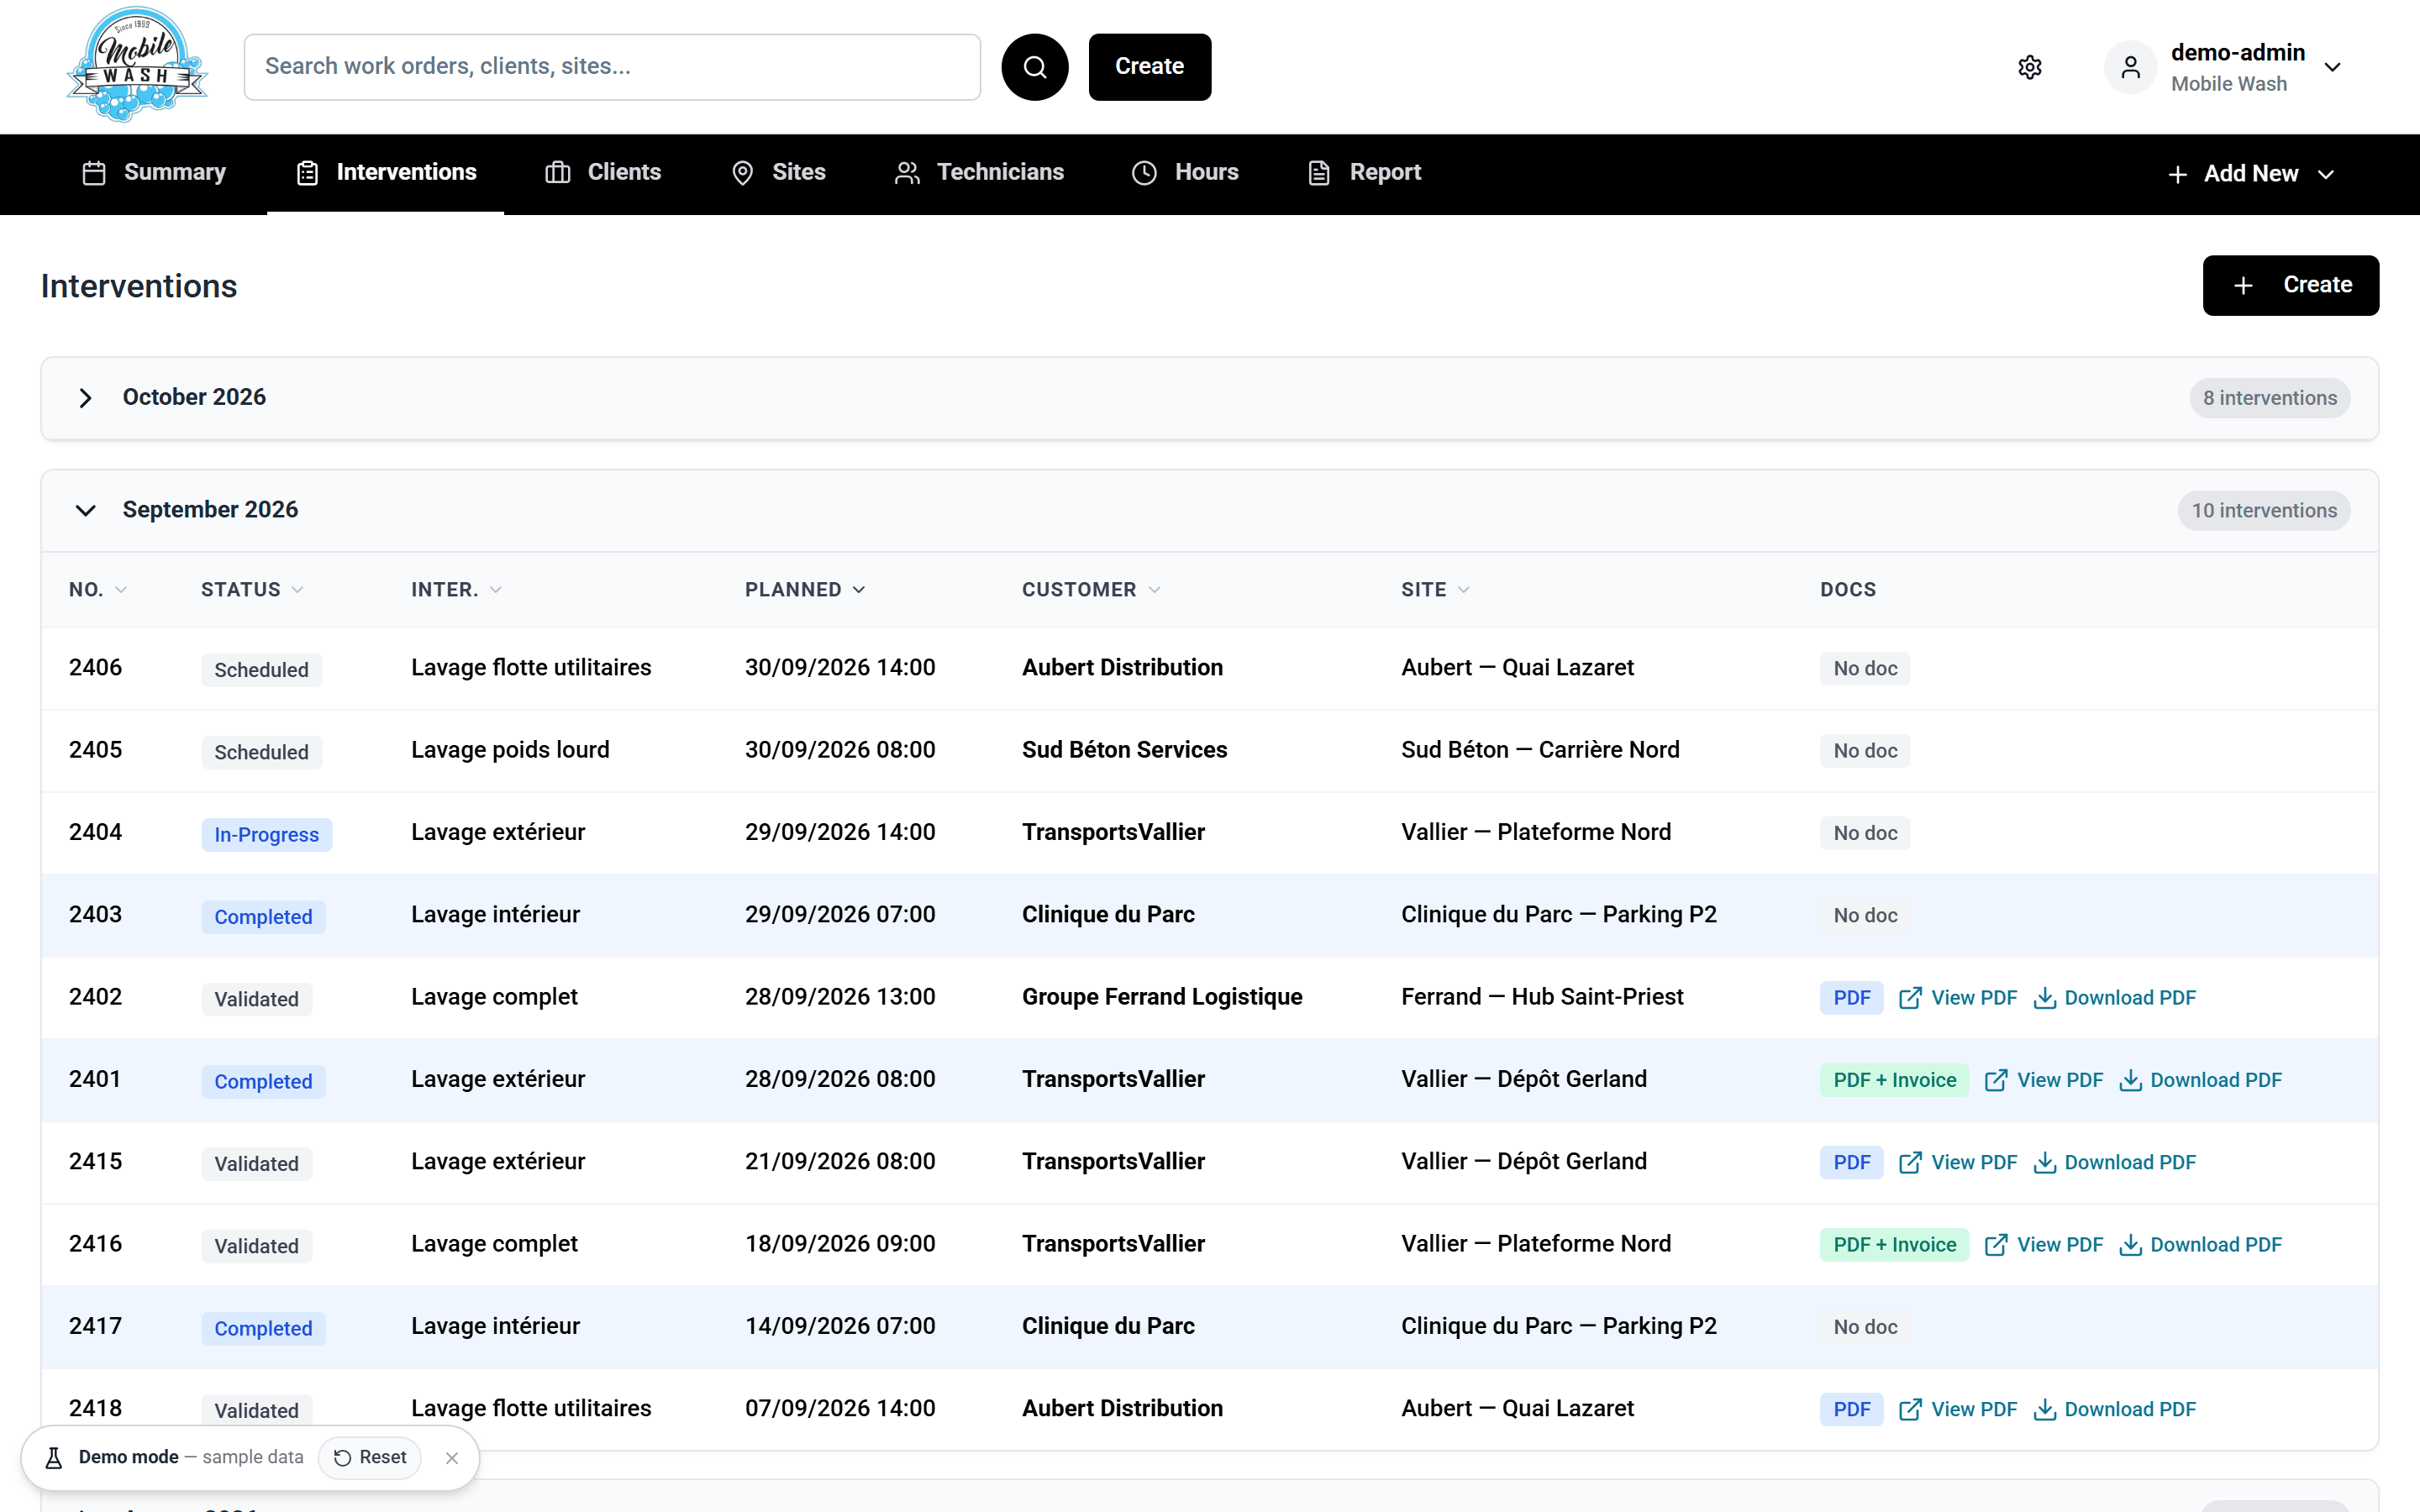Viewport: 2420px width, 1512px height.
Task: Sort by the SITE column header
Action: [1435, 590]
